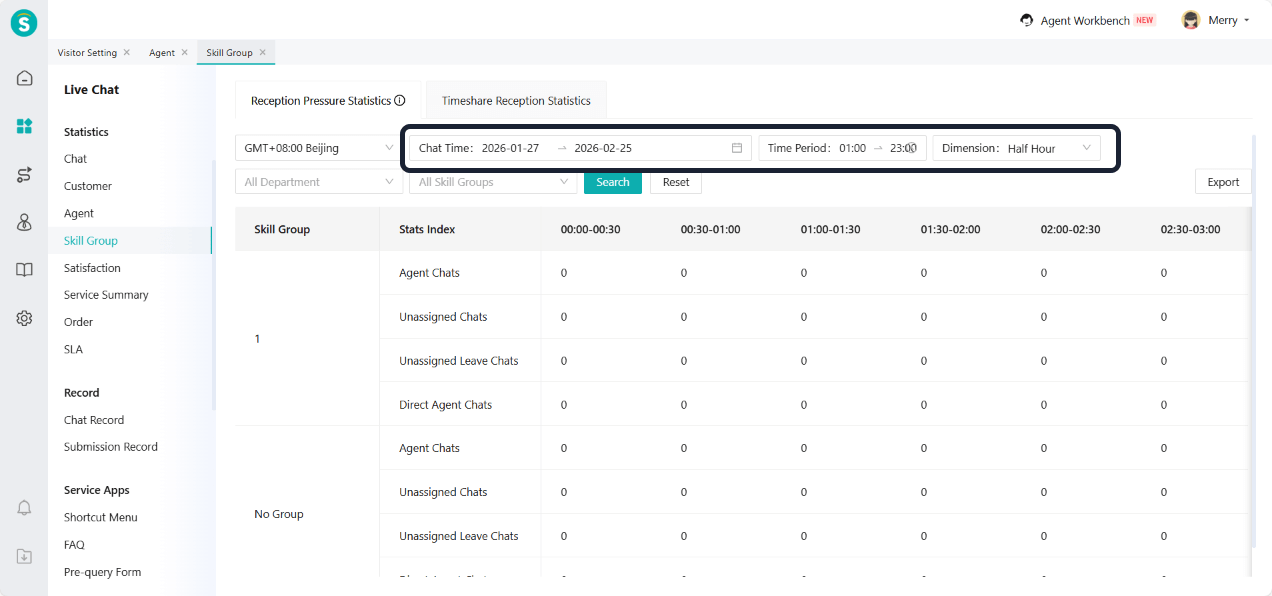Click the settings gear icon in sidebar
Screen dimensions: 1272x596
point(24,318)
